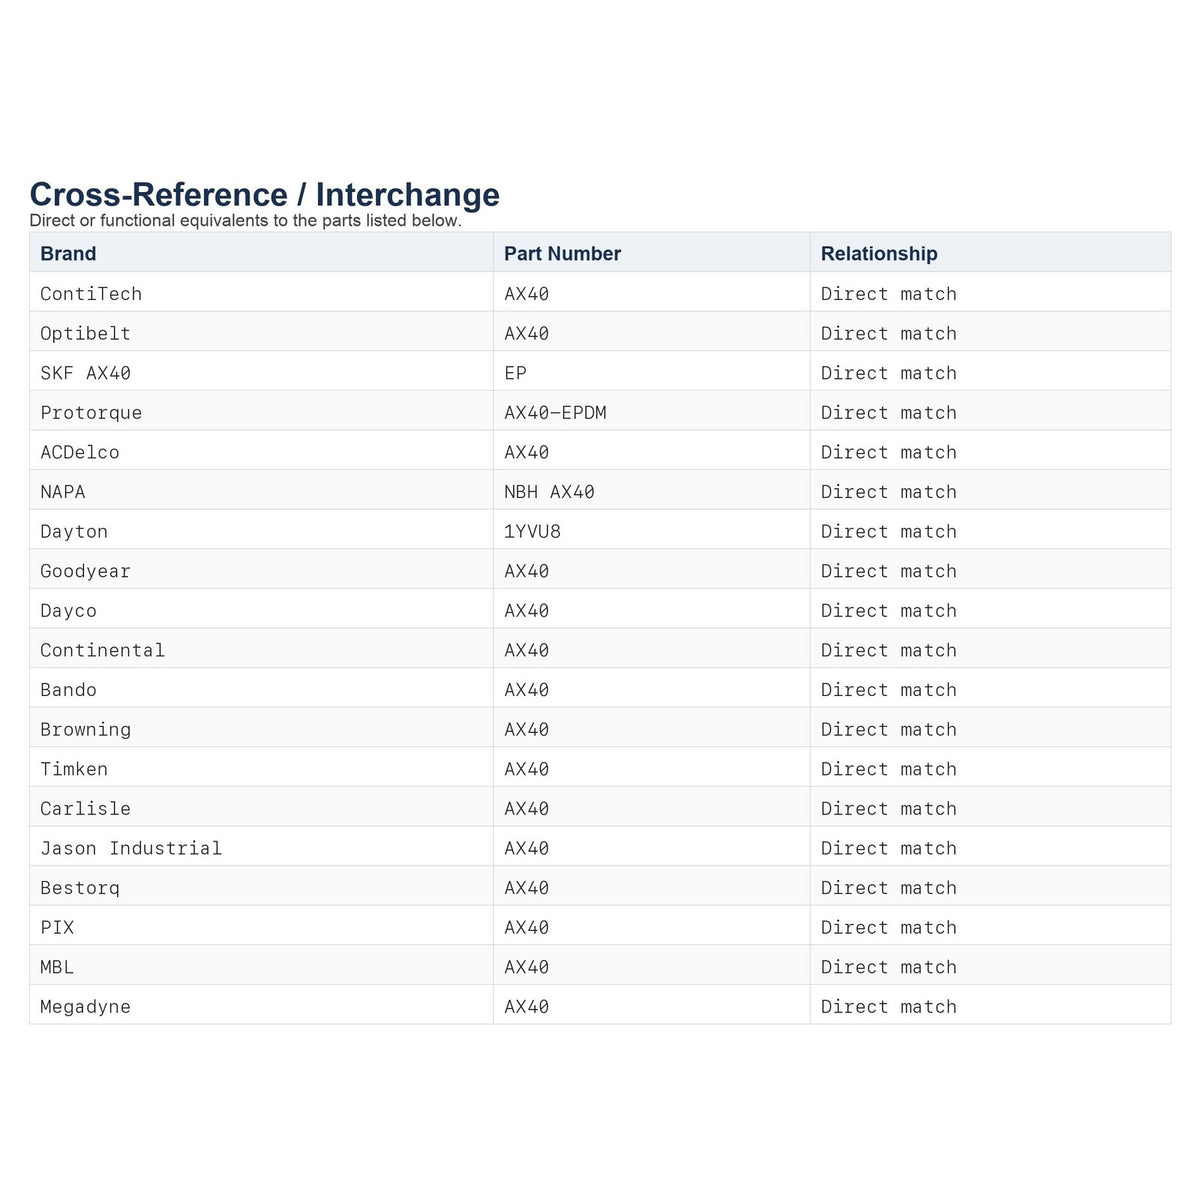Select the AX40-EPDM part number
Screen dimensions: 1200x1200
click(555, 413)
